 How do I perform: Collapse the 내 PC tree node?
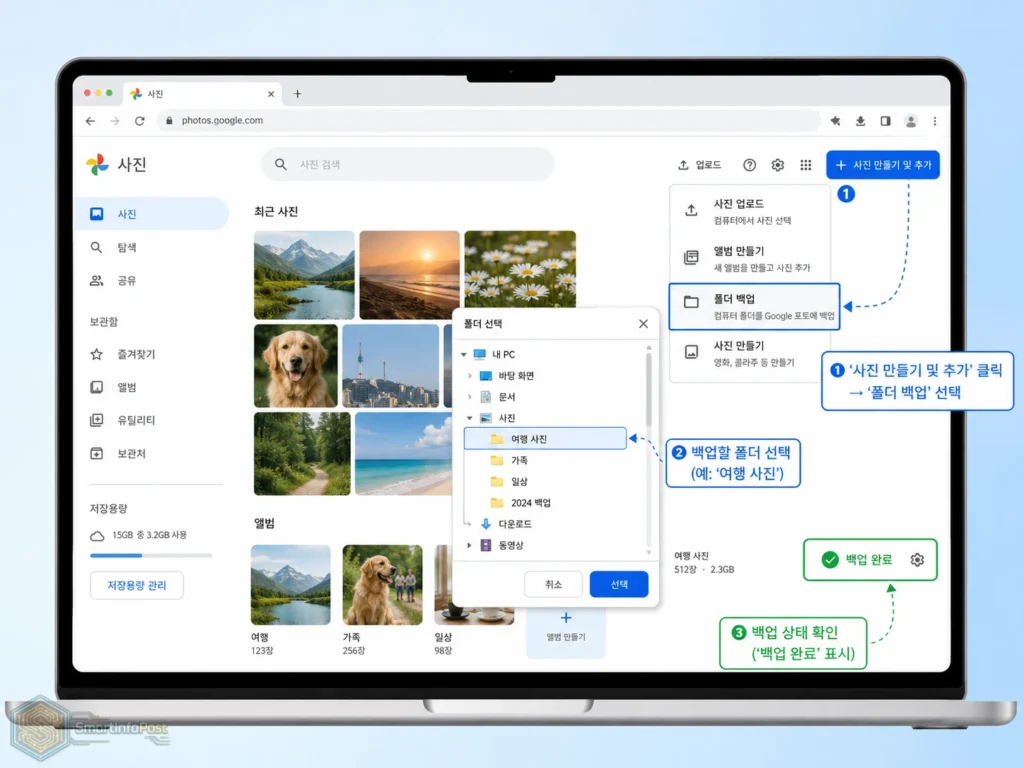coord(464,355)
